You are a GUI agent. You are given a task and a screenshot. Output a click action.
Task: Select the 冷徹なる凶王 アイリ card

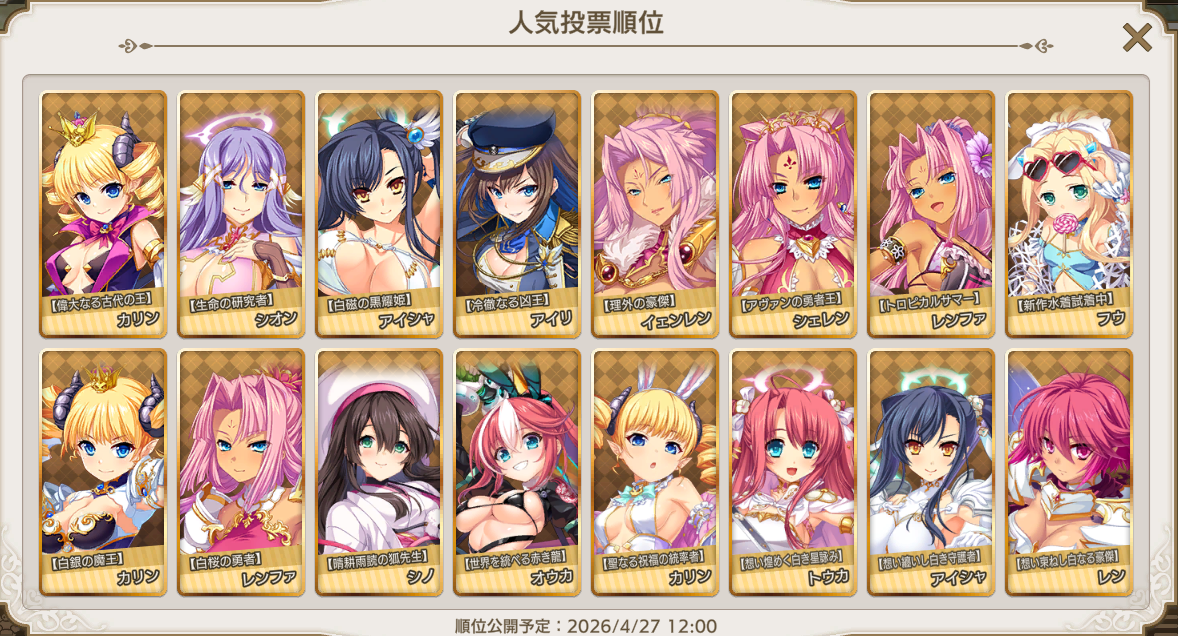(518, 214)
